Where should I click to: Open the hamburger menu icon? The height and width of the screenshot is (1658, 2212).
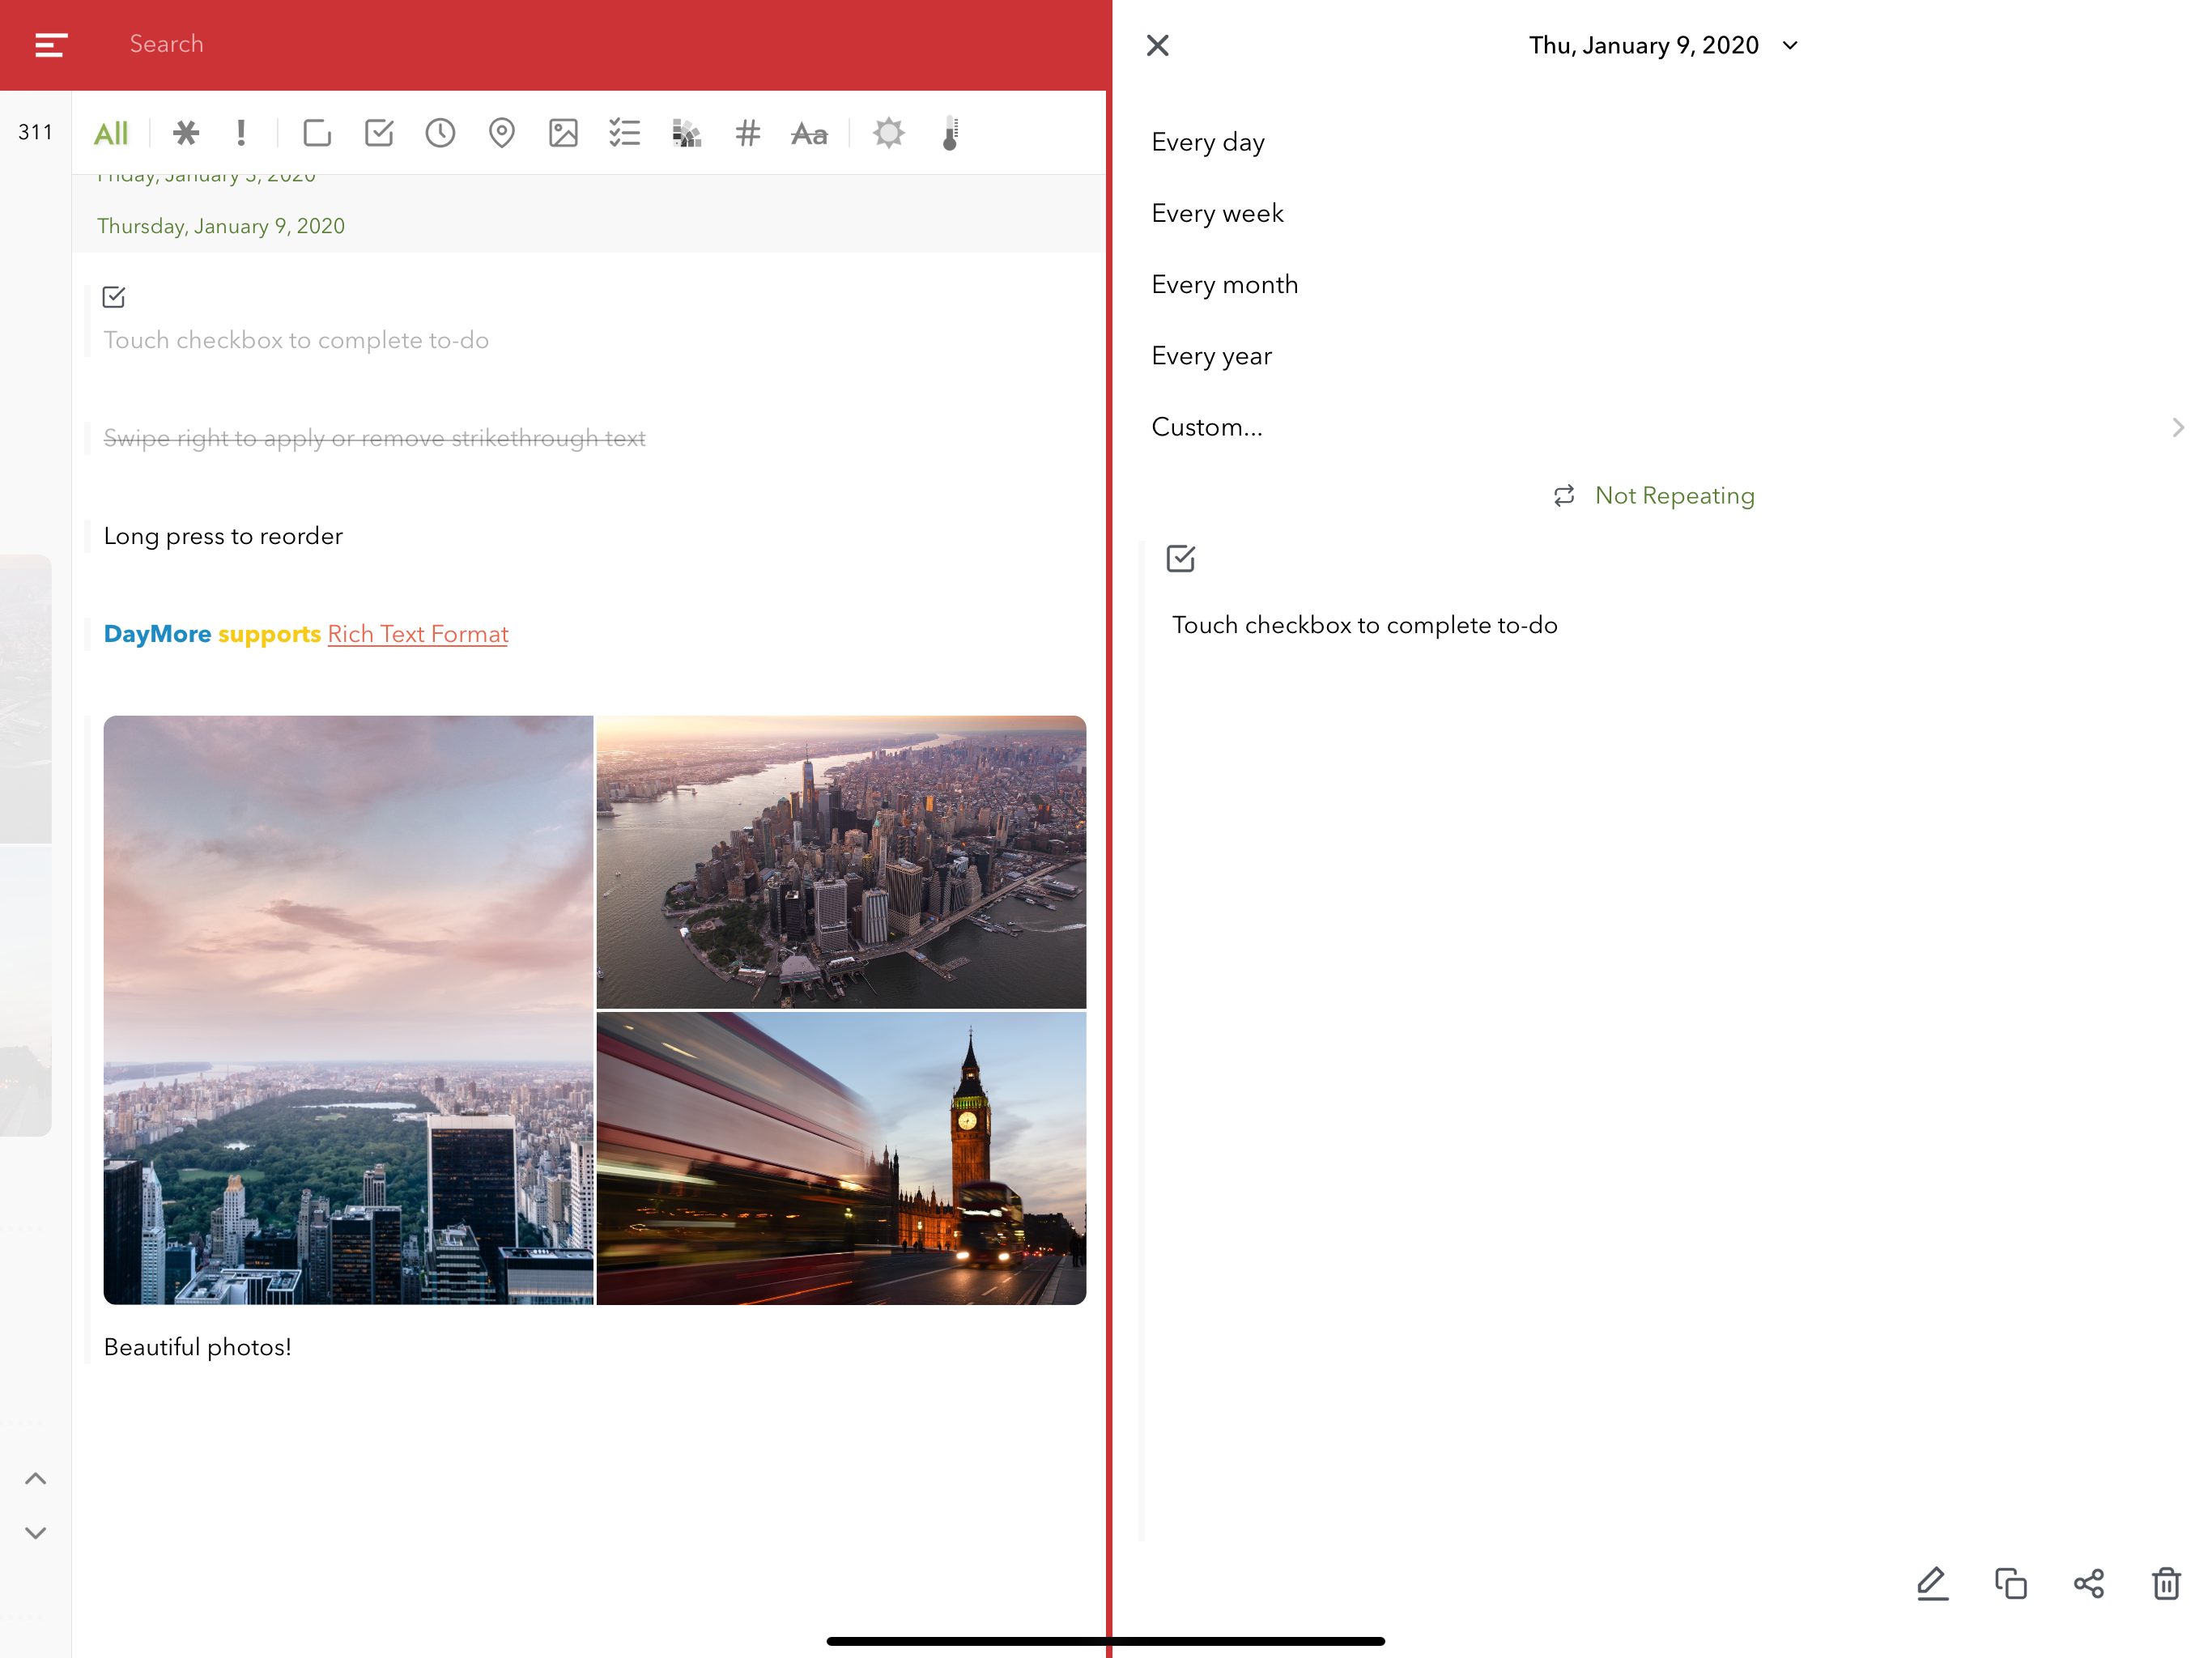point(50,45)
